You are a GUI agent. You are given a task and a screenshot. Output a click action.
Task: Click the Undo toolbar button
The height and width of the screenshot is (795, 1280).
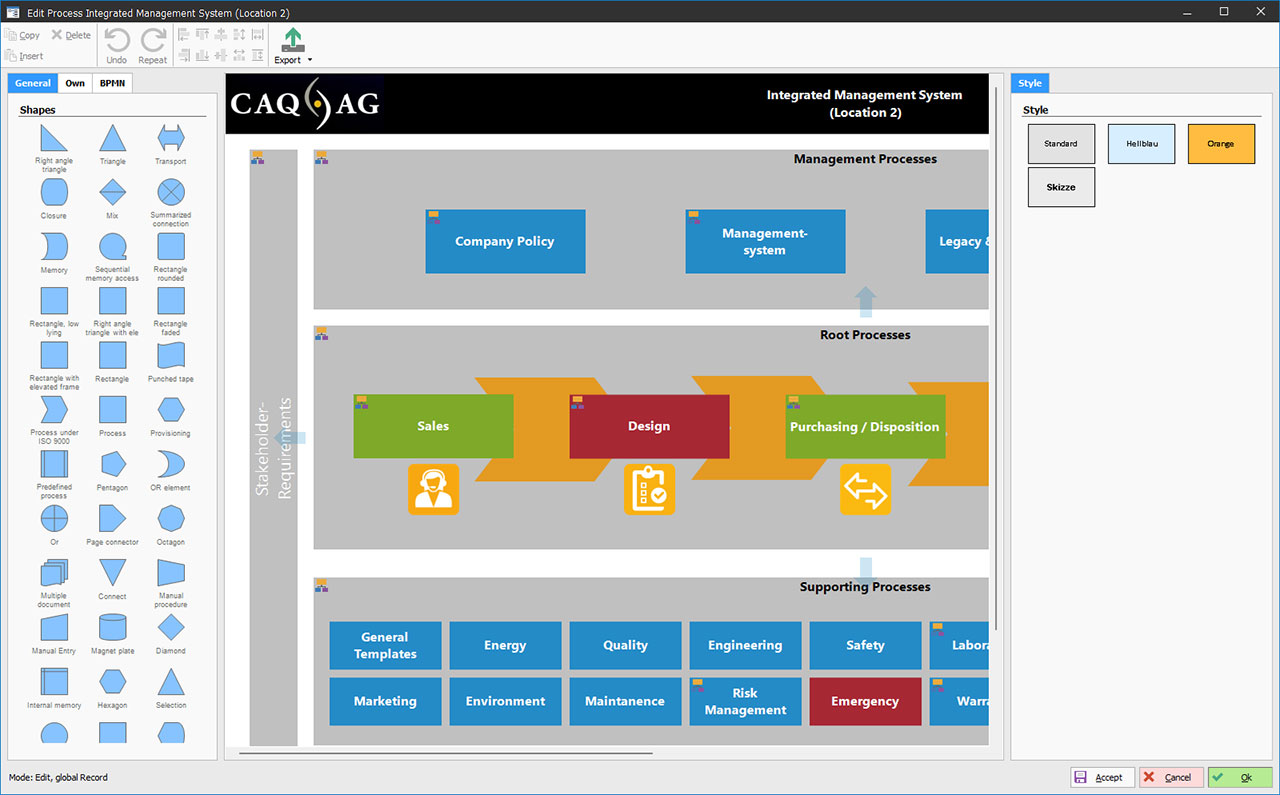(x=117, y=45)
